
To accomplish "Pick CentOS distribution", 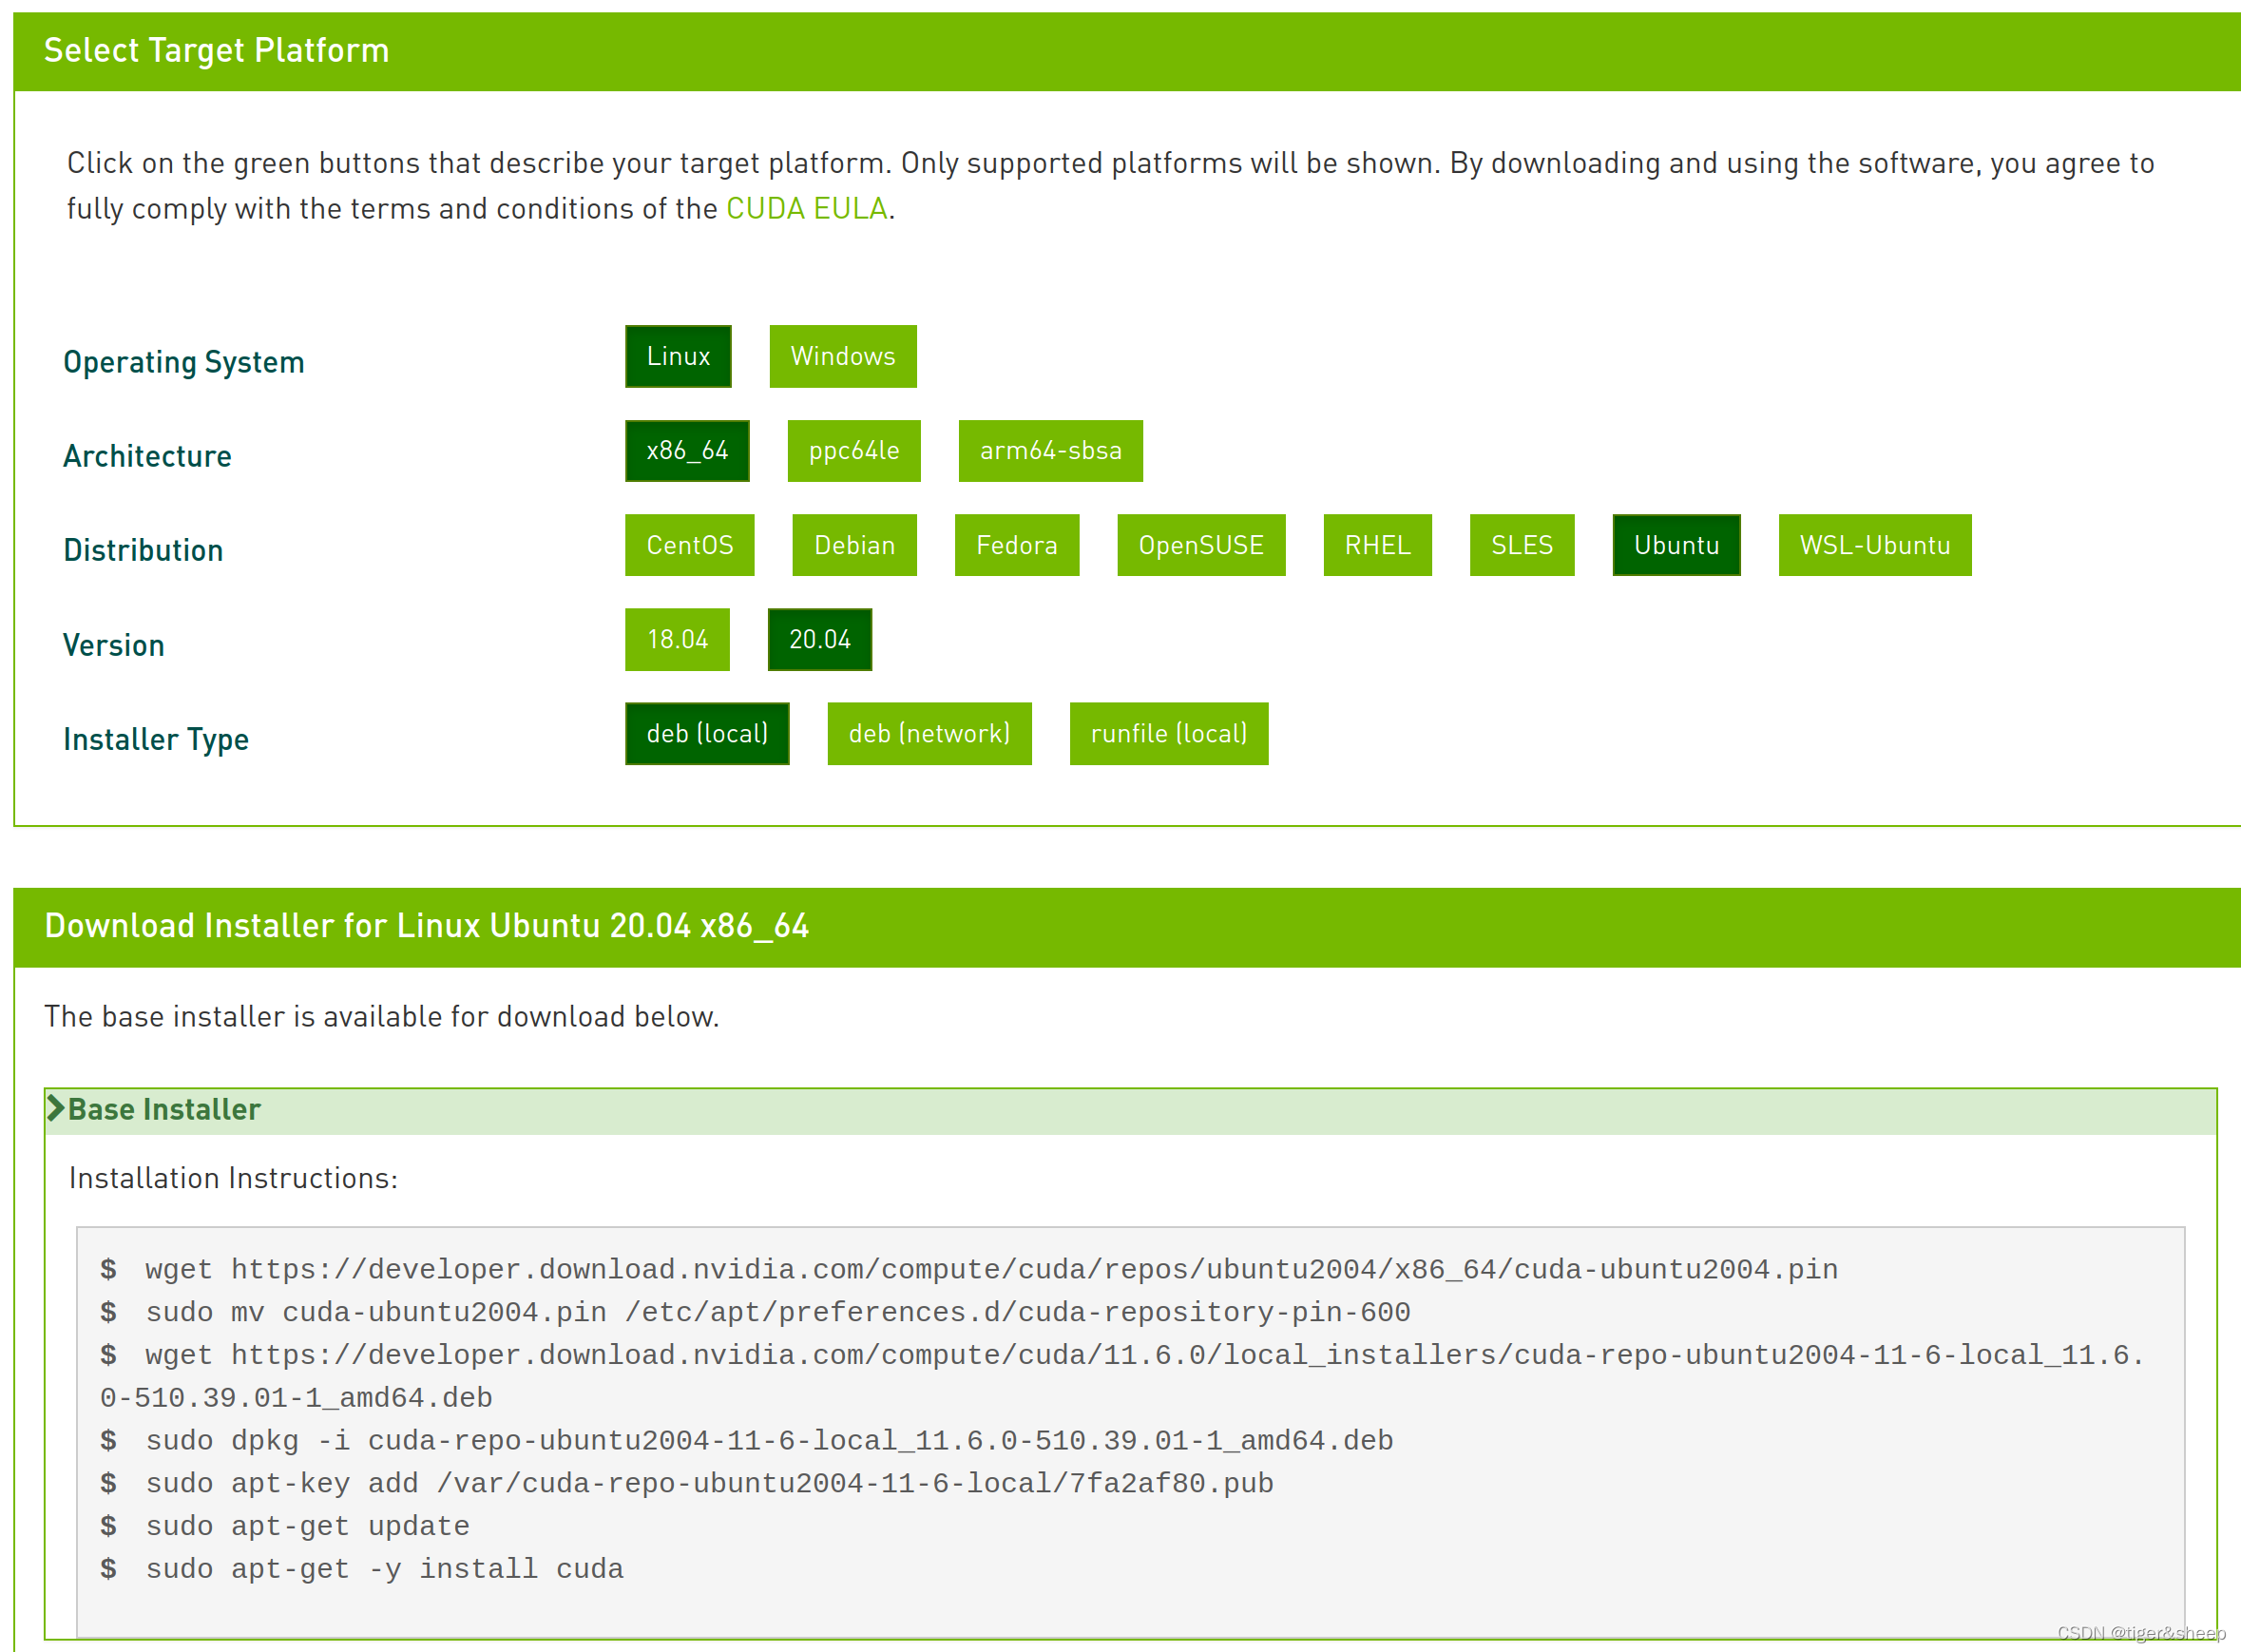I will coord(690,545).
